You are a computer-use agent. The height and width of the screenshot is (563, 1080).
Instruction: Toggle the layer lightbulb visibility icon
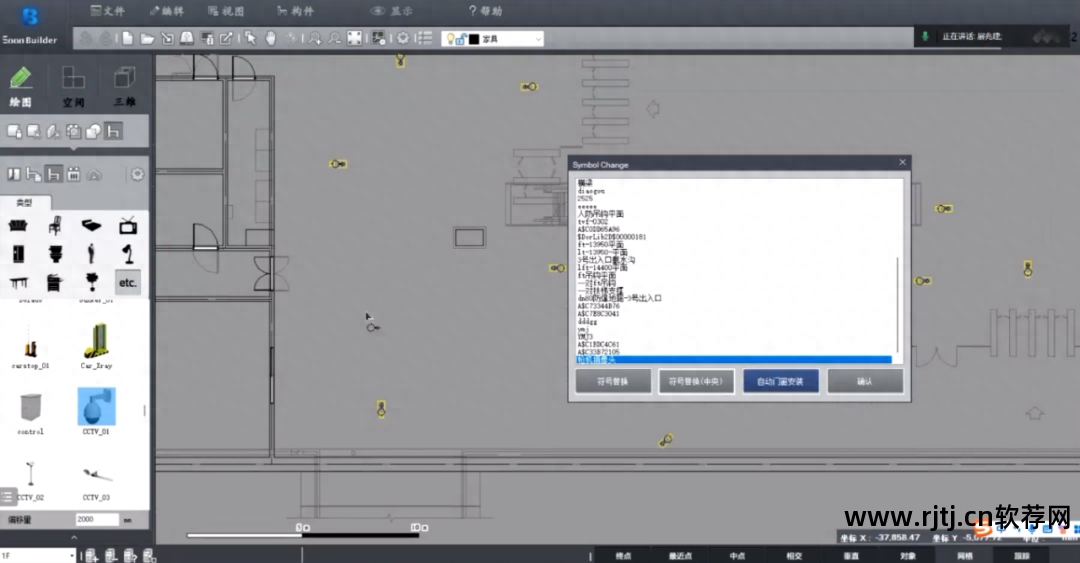pos(450,39)
